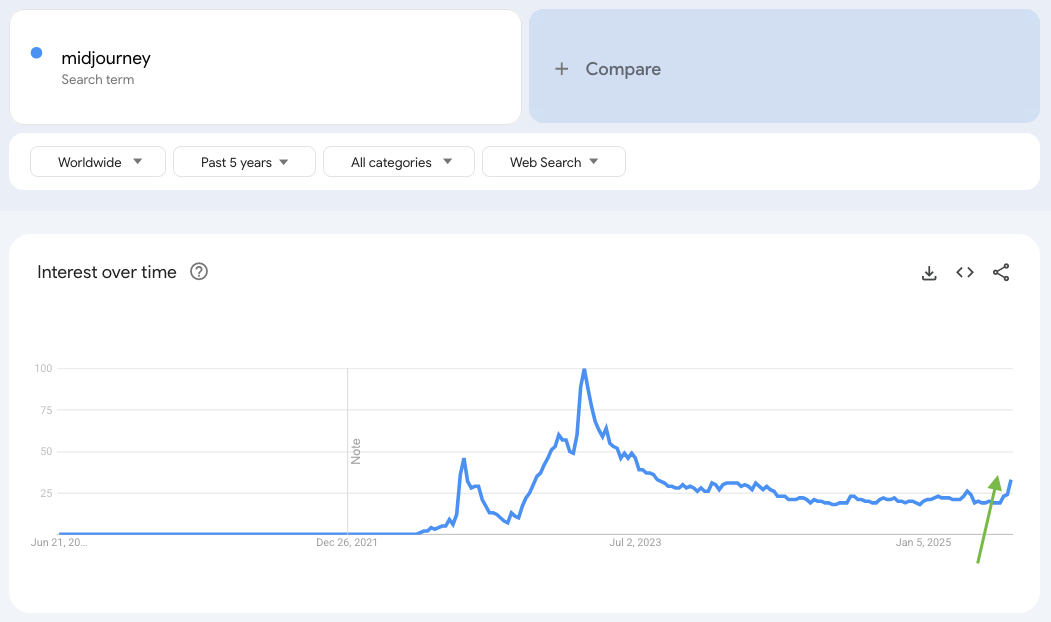Click the Jul 2, 2023 axis label
1051x622 pixels.
(635, 542)
